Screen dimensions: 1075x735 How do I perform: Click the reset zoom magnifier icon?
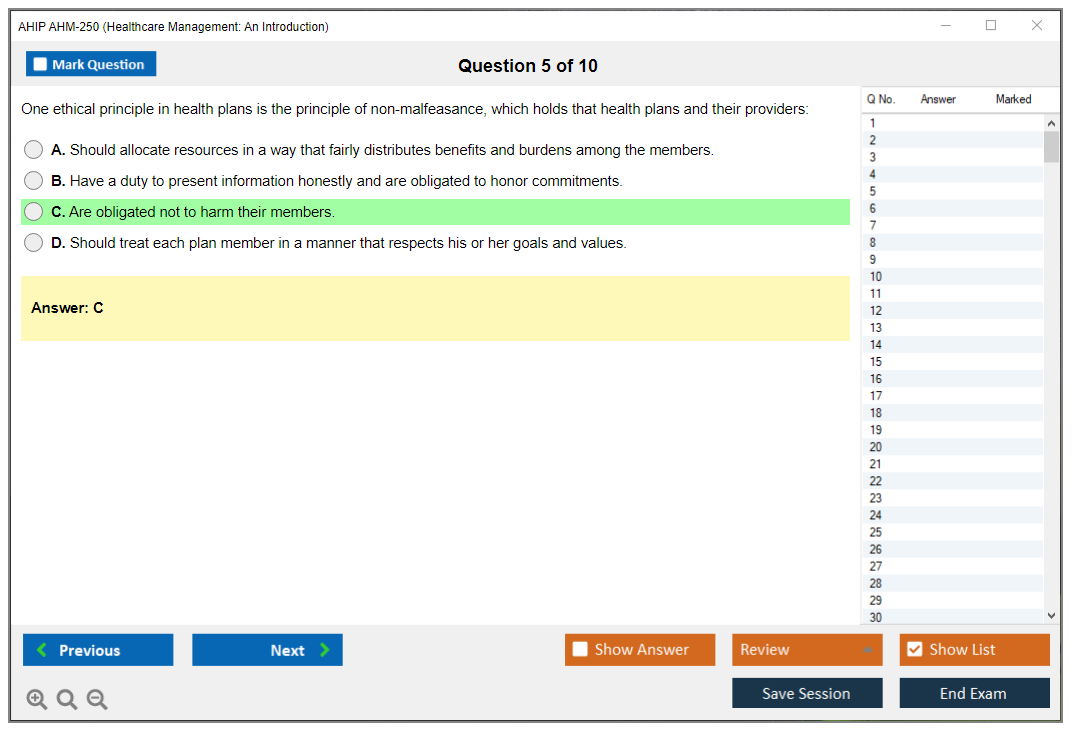(67, 700)
